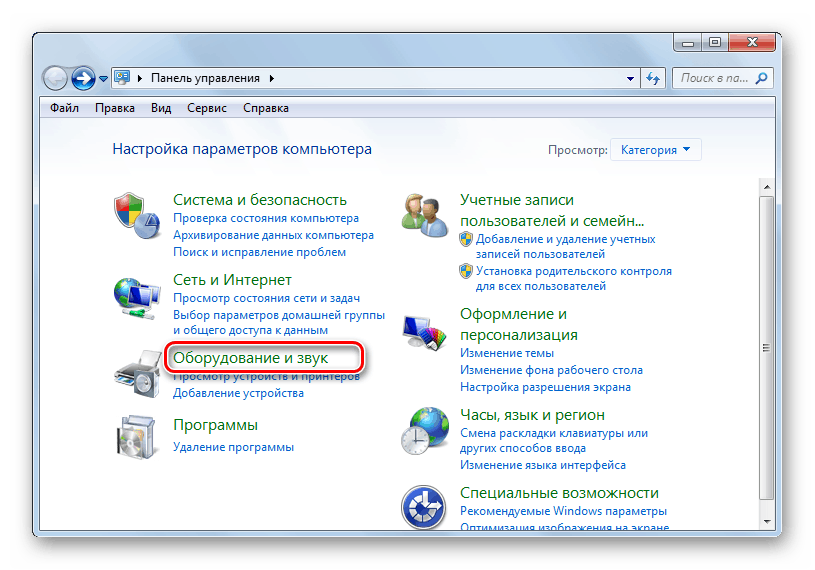
Task: Open System and Security shield icon
Action: click(x=137, y=216)
